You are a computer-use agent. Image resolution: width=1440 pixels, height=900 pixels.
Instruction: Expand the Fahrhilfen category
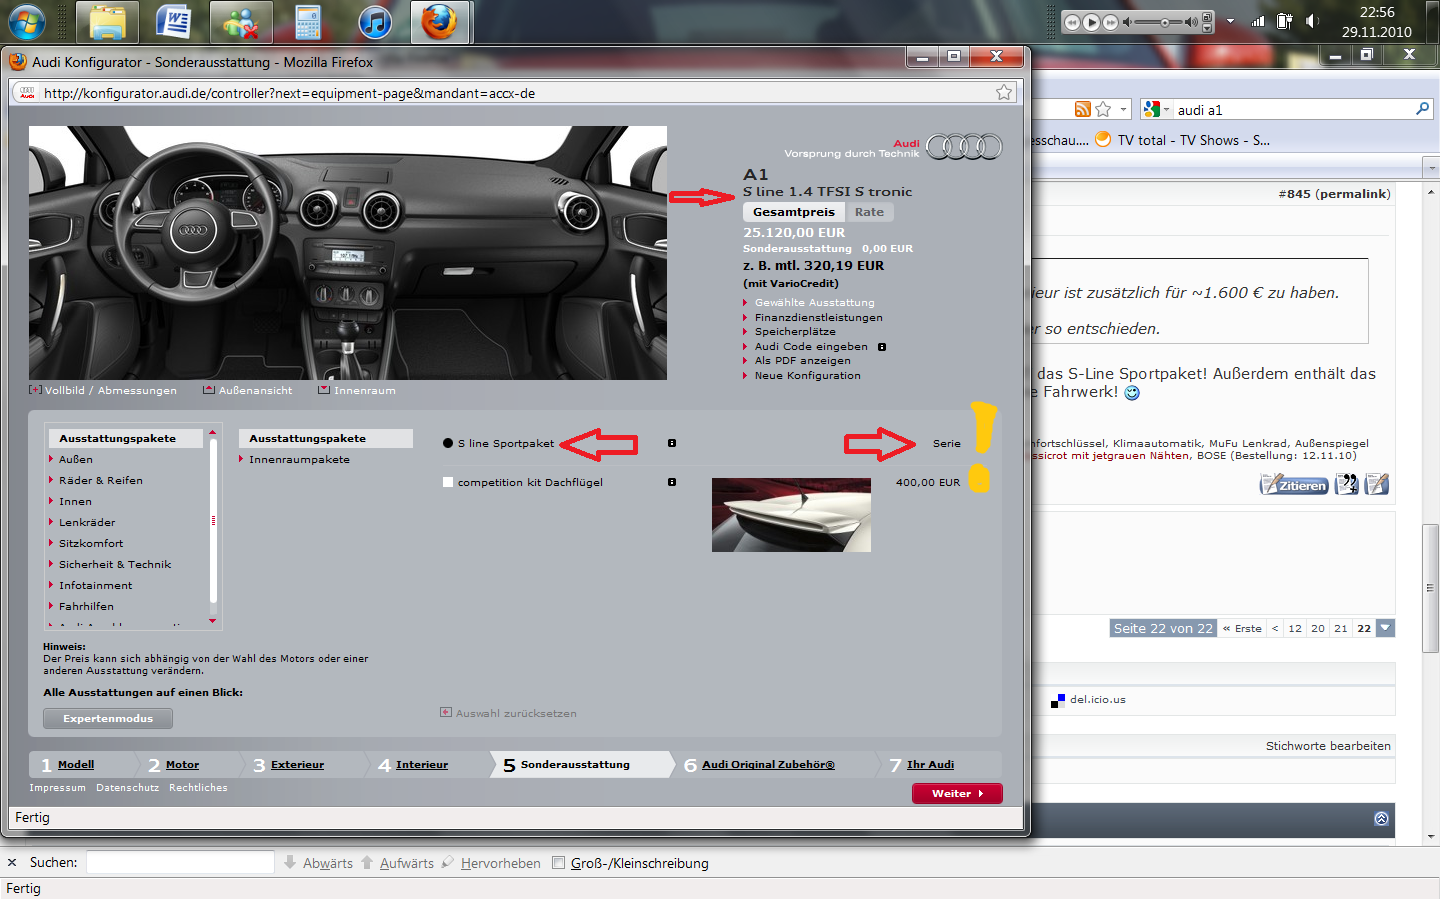point(86,606)
